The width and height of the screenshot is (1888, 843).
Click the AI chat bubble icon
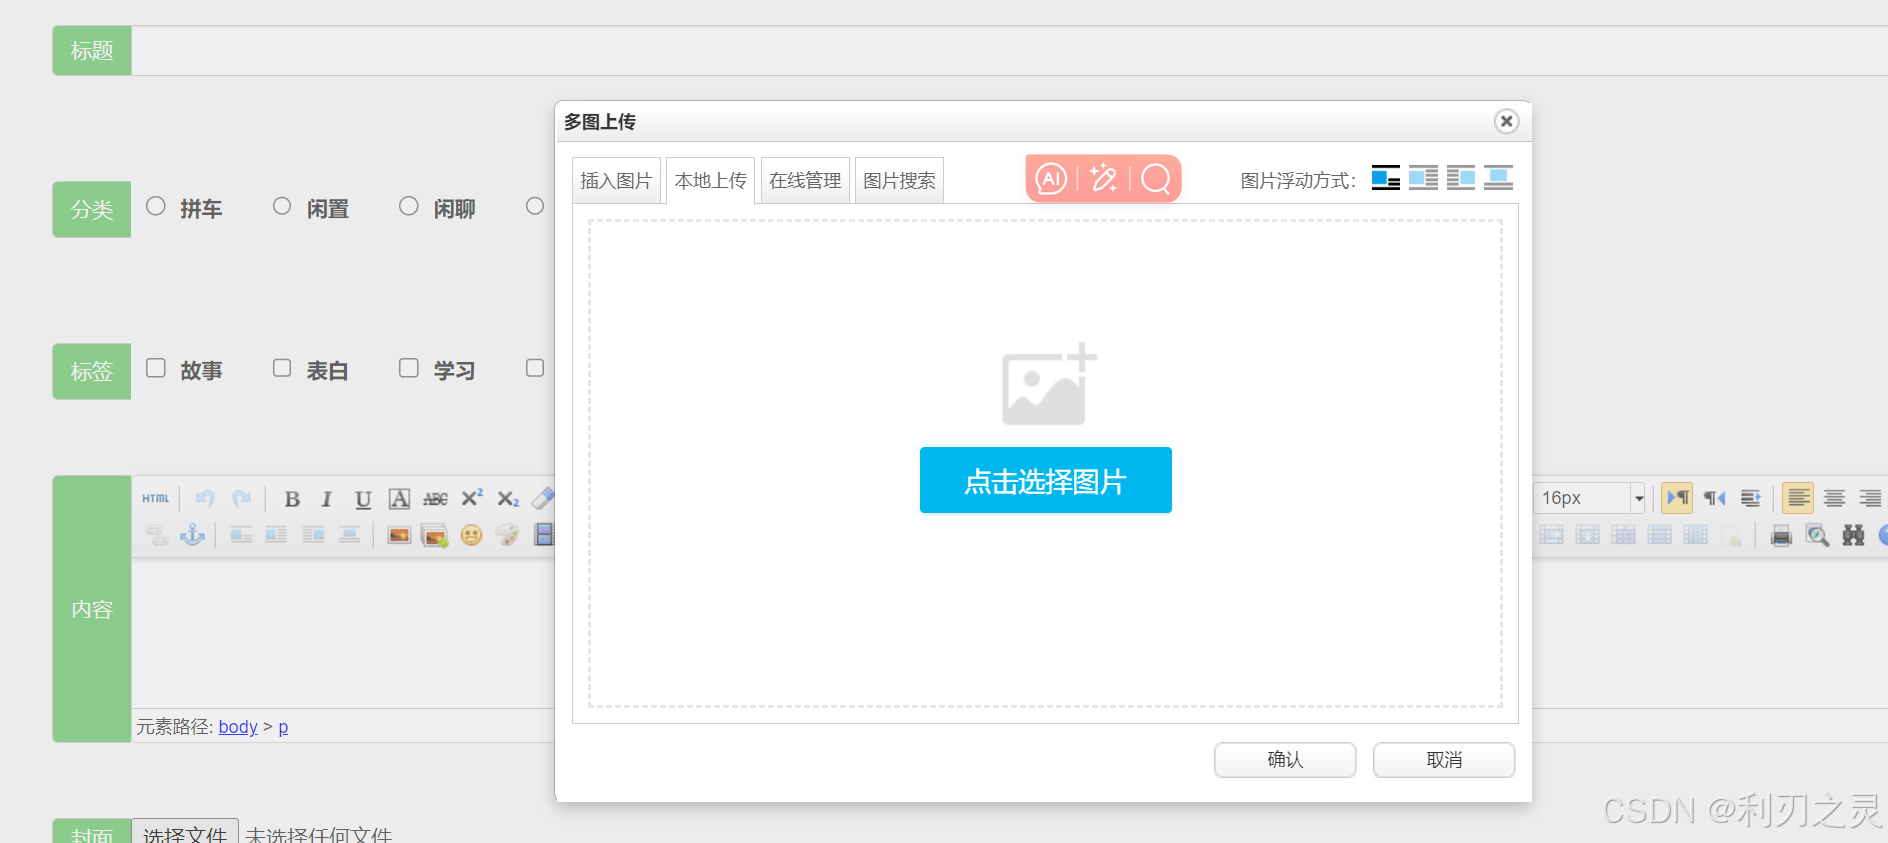1051,179
